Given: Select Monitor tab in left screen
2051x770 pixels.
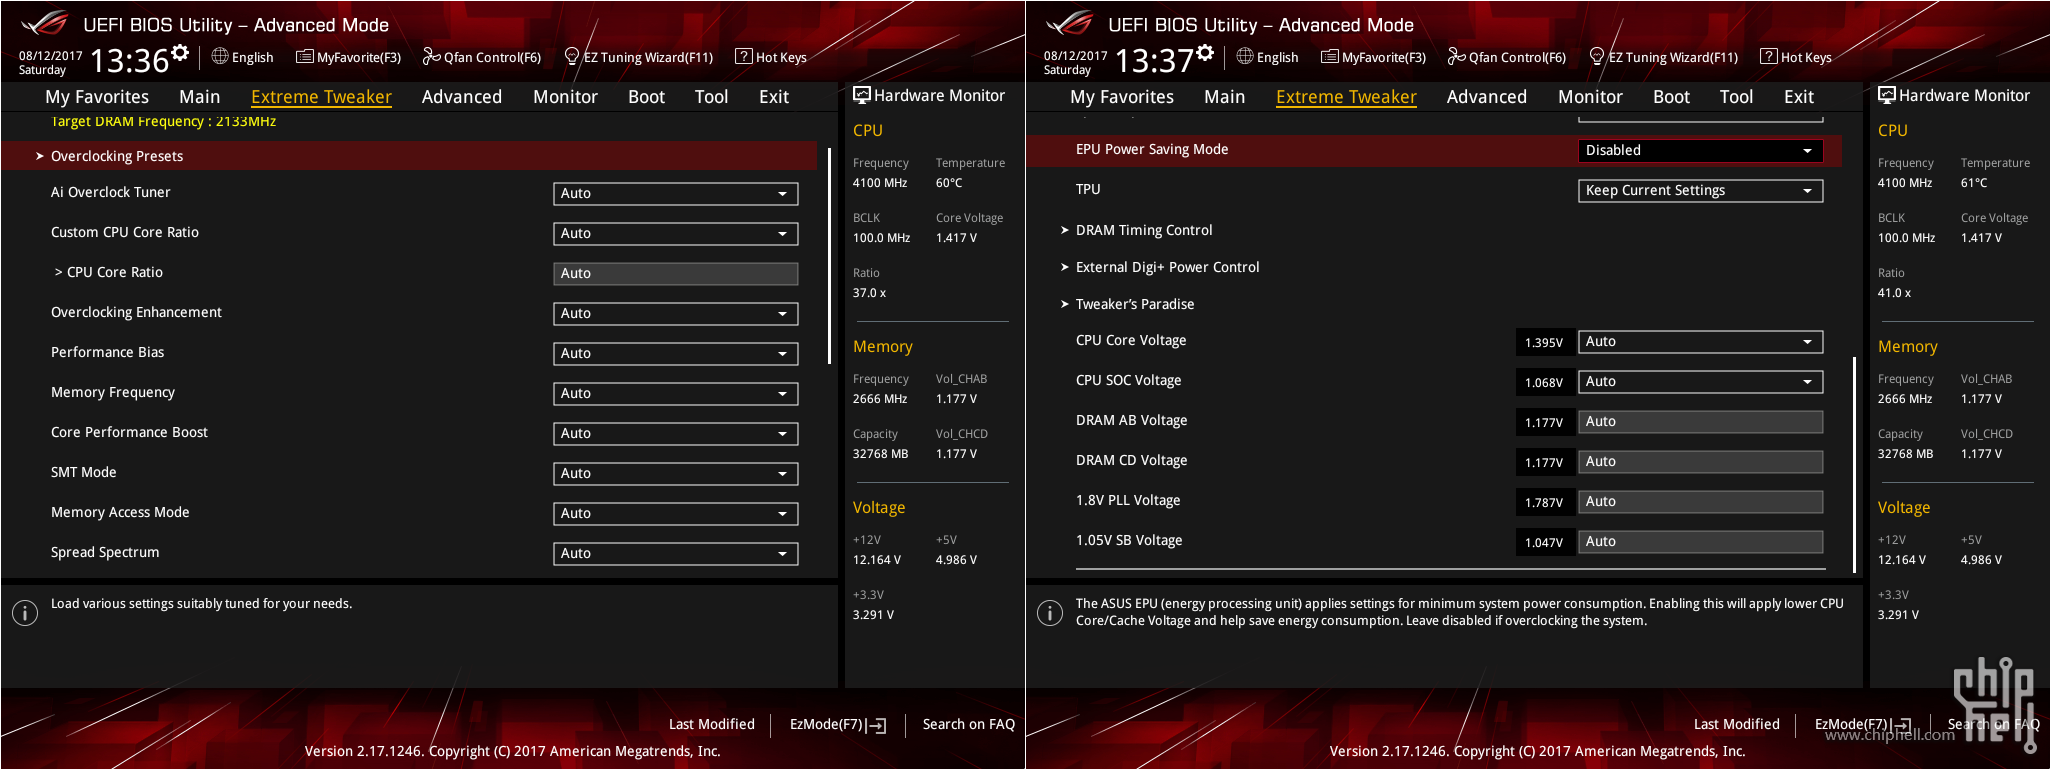Looking at the screenshot, I should [565, 97].
